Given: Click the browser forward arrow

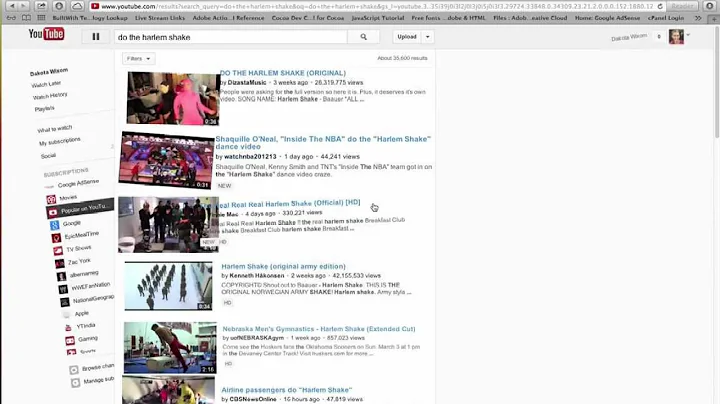Looking at the screenshot, I should click(x=23, y=6).
